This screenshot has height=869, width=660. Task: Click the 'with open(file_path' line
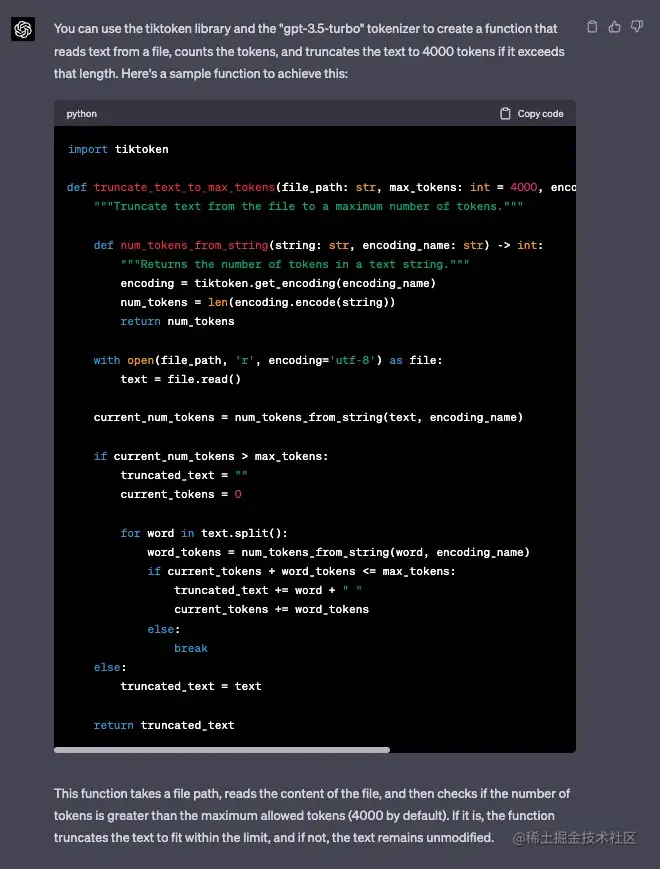[x=268, y=360]
